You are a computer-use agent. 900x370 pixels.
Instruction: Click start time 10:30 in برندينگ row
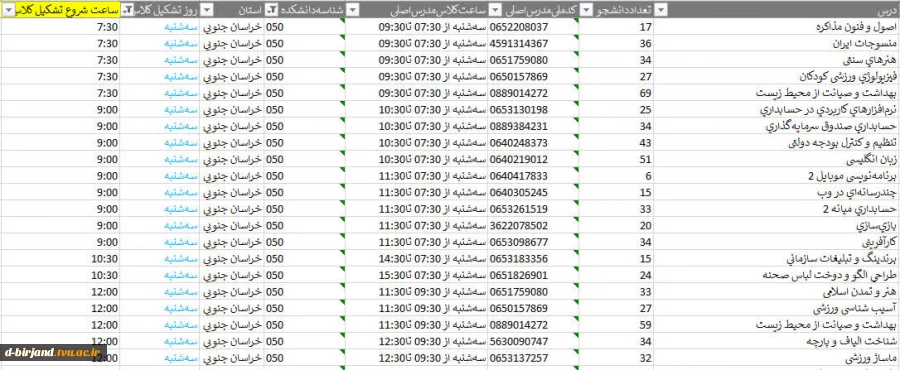coord(60,259)
